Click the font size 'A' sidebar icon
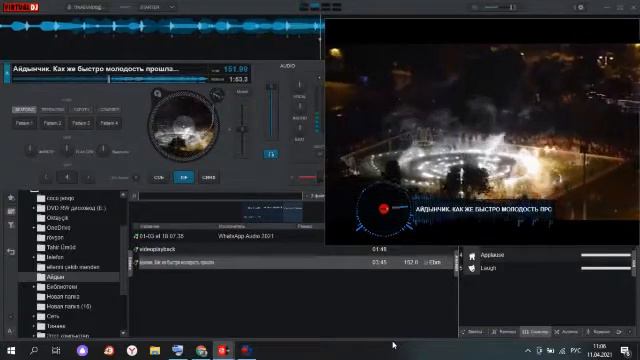Viewport: 640px width, 360px height. point(10,331)
